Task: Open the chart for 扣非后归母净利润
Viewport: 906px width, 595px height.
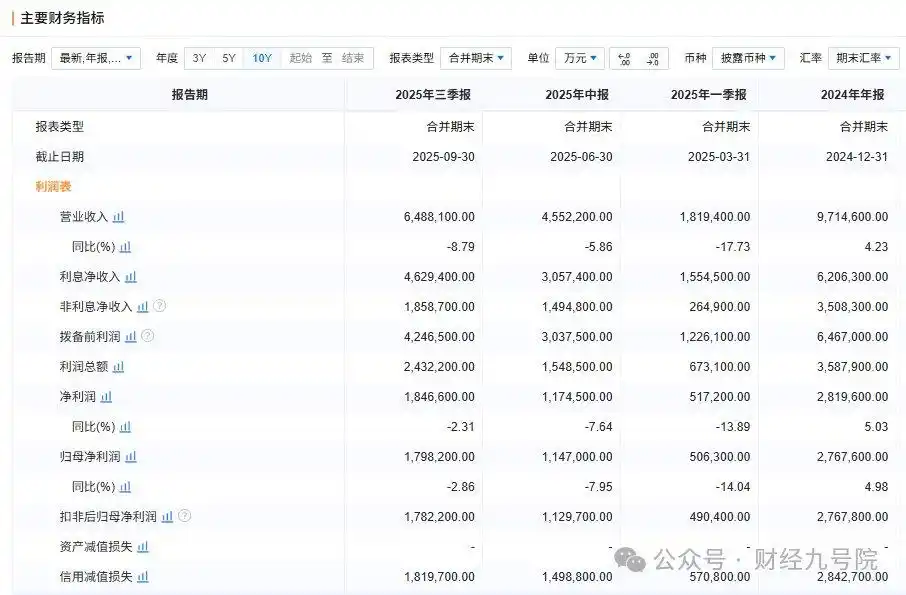Action: pyautogui.click(x=166, y=517)
